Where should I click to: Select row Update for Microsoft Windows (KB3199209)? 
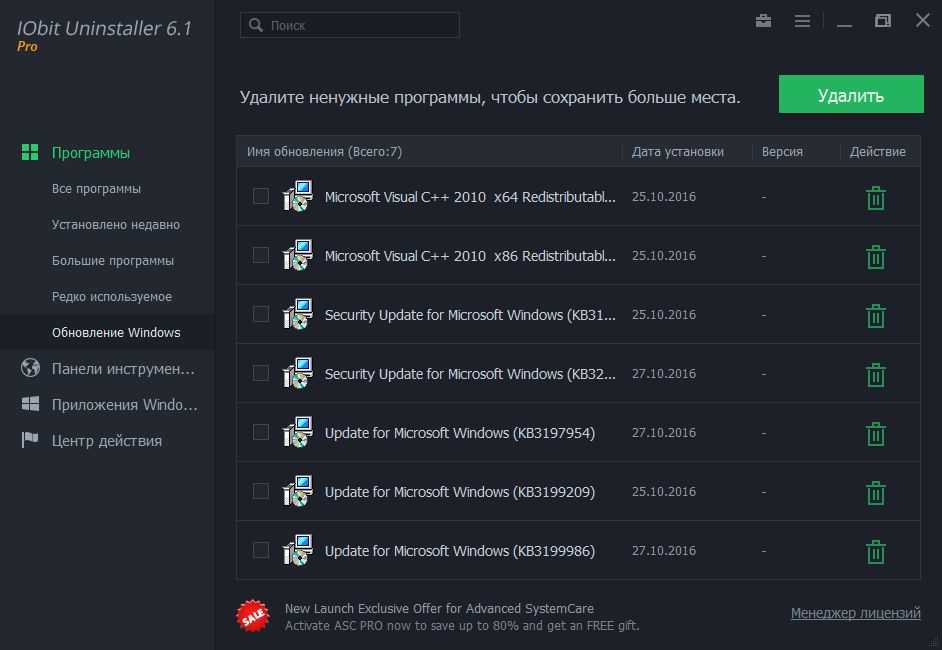tap(578, 491)
